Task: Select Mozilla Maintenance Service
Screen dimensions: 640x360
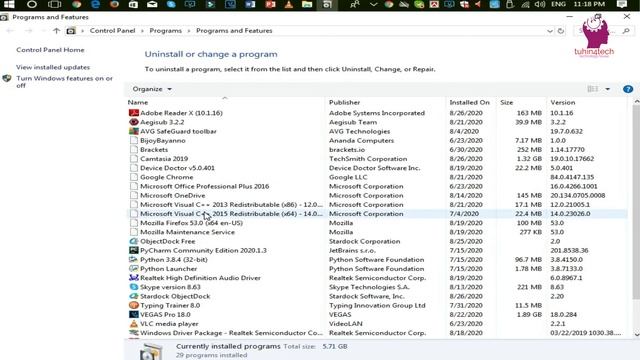Action: pyautogui.click(x=378, y=232)
